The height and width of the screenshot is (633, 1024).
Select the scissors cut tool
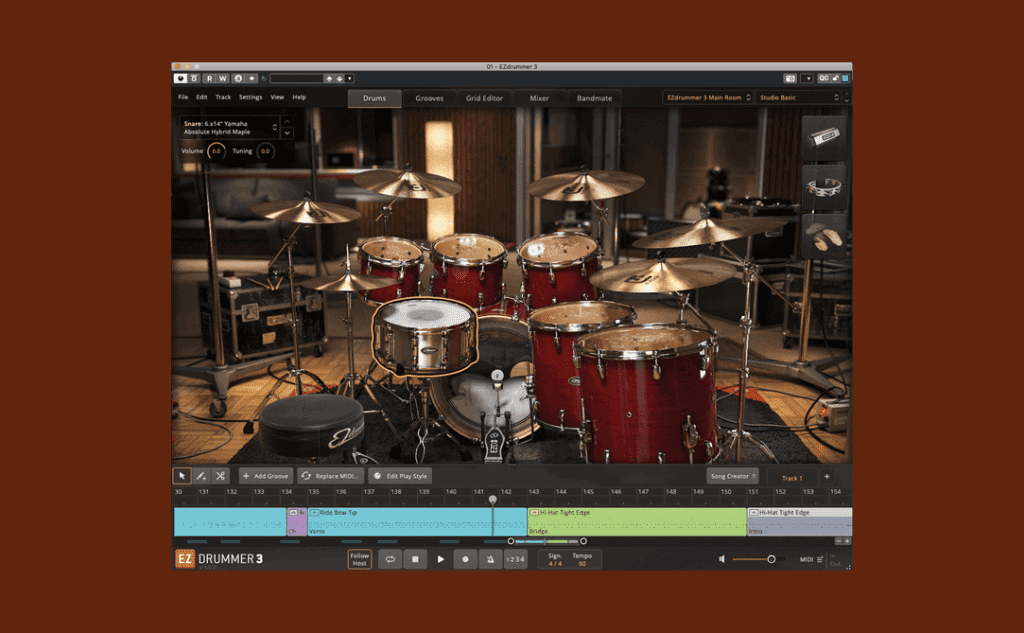point(220,476)
